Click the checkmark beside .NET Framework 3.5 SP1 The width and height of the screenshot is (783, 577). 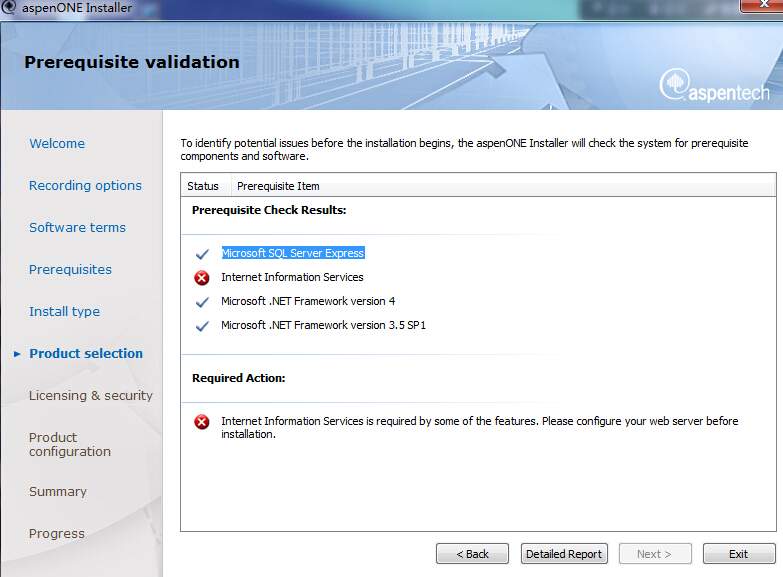202,326
